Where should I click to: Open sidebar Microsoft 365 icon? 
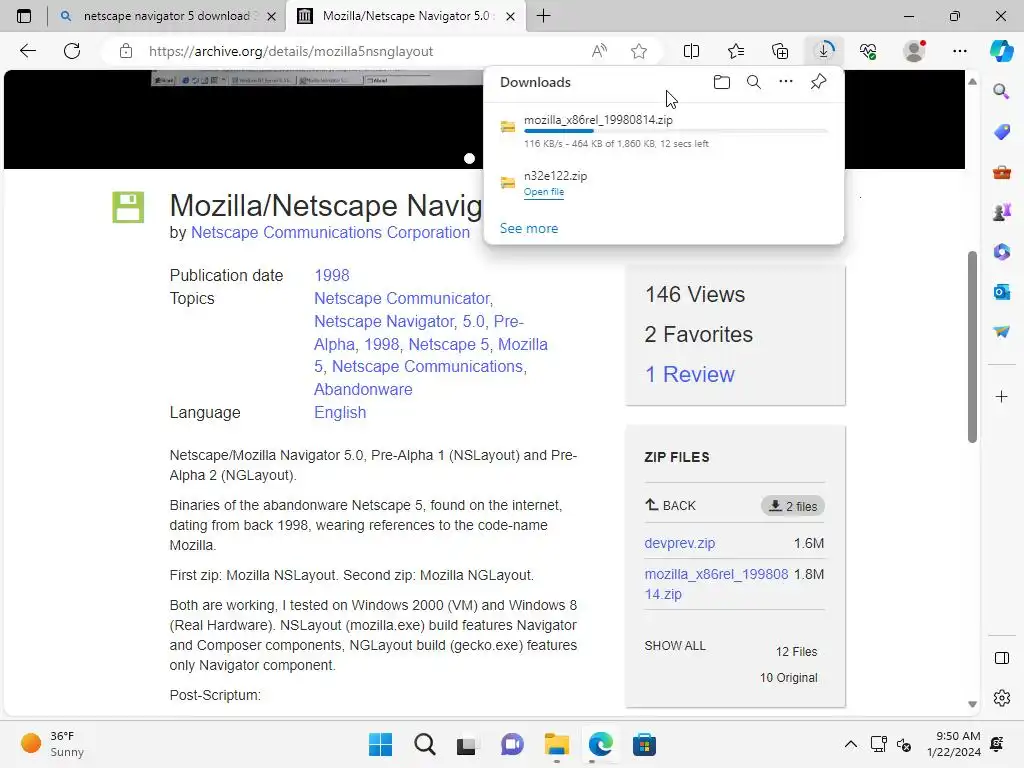point(1001,252)
